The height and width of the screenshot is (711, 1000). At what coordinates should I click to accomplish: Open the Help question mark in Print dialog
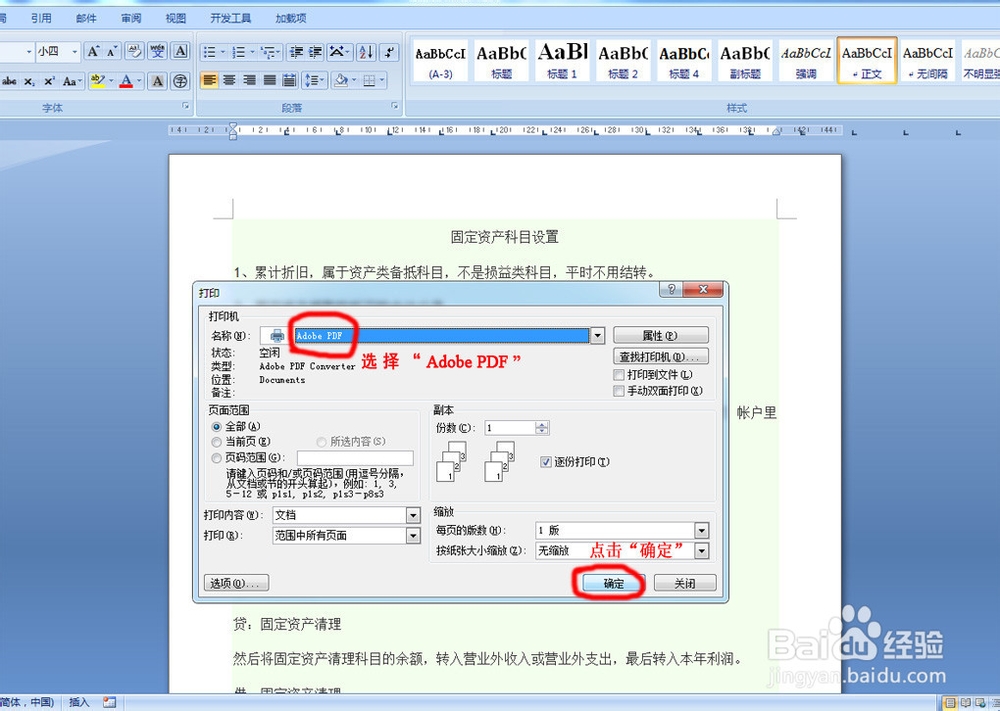(670, 290)
